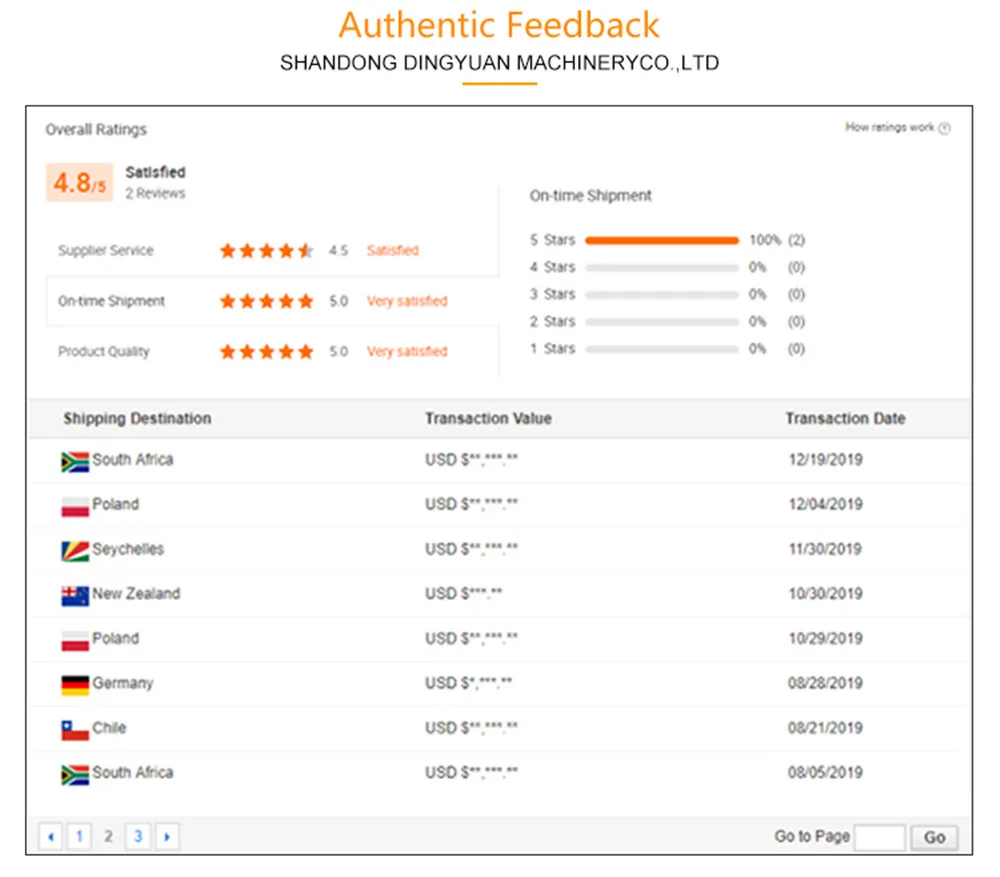The width and height of the screenshot is (1000, 877).
Task: Open the How ratings work help icon
Action: (945, 128)
